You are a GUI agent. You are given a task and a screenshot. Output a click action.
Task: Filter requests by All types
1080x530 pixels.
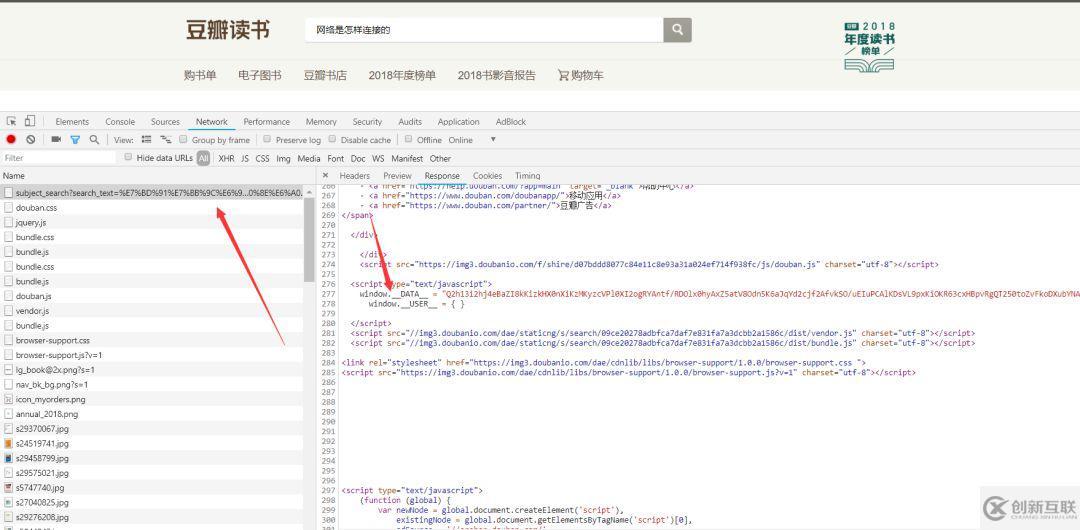[x=203, y=159]
